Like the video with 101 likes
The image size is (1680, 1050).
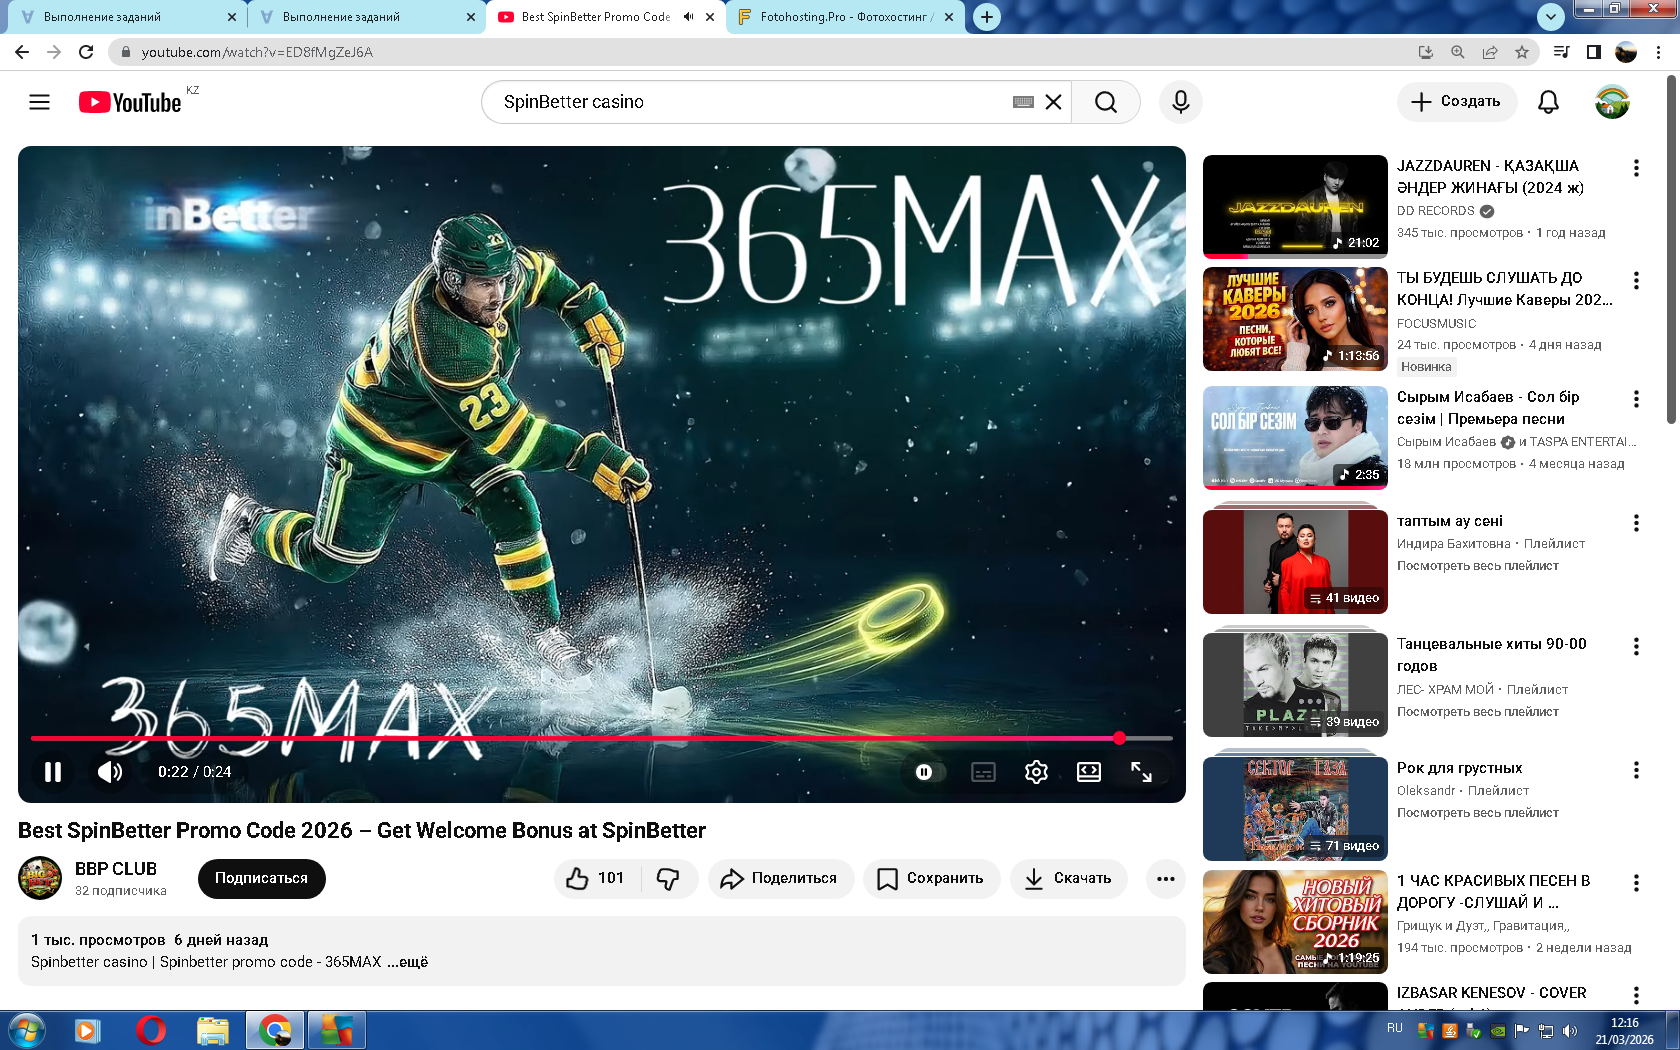[597, 879]
